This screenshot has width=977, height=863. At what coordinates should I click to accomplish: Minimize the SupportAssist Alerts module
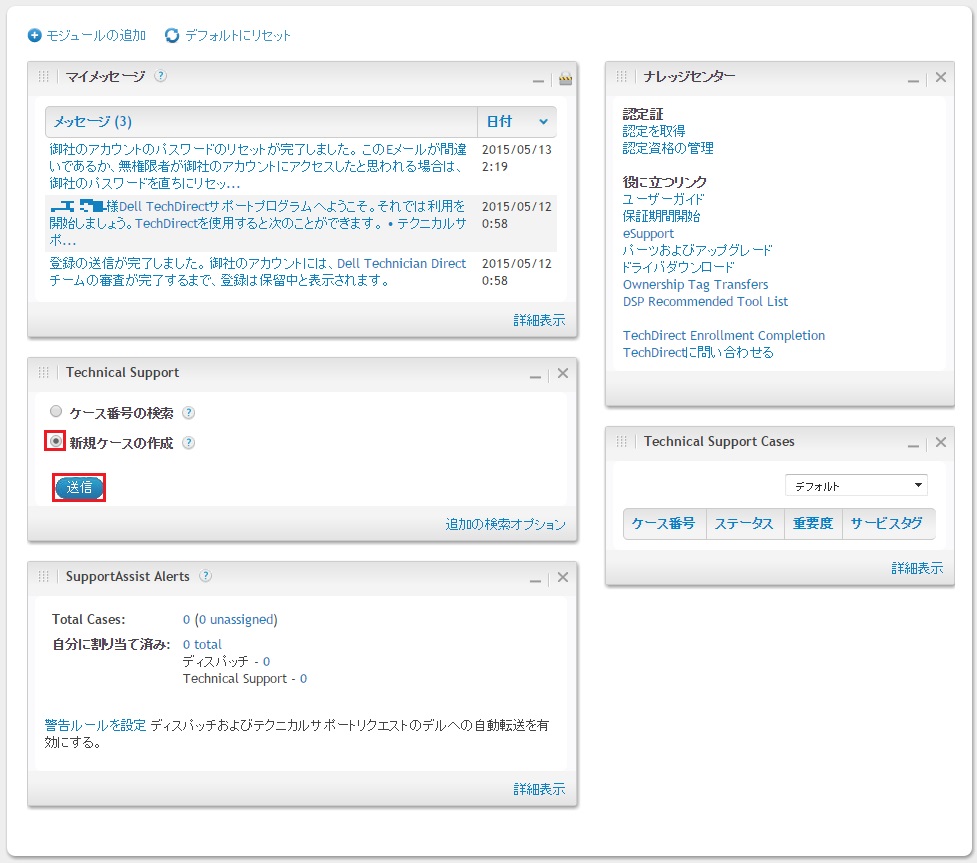(535, 581)
